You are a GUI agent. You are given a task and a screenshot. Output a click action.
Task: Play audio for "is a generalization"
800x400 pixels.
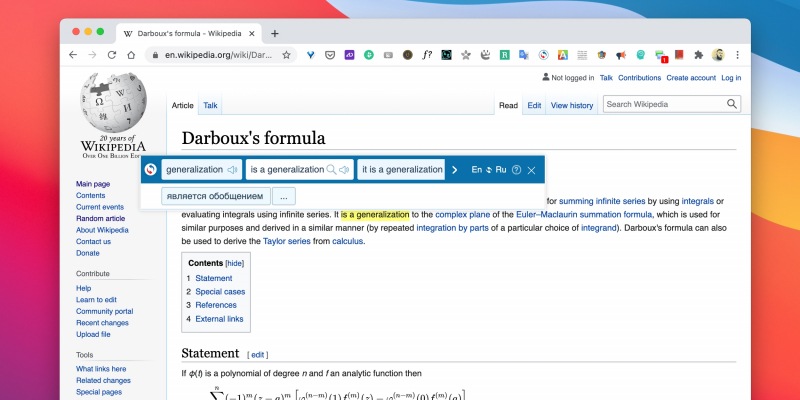[344, 170]
